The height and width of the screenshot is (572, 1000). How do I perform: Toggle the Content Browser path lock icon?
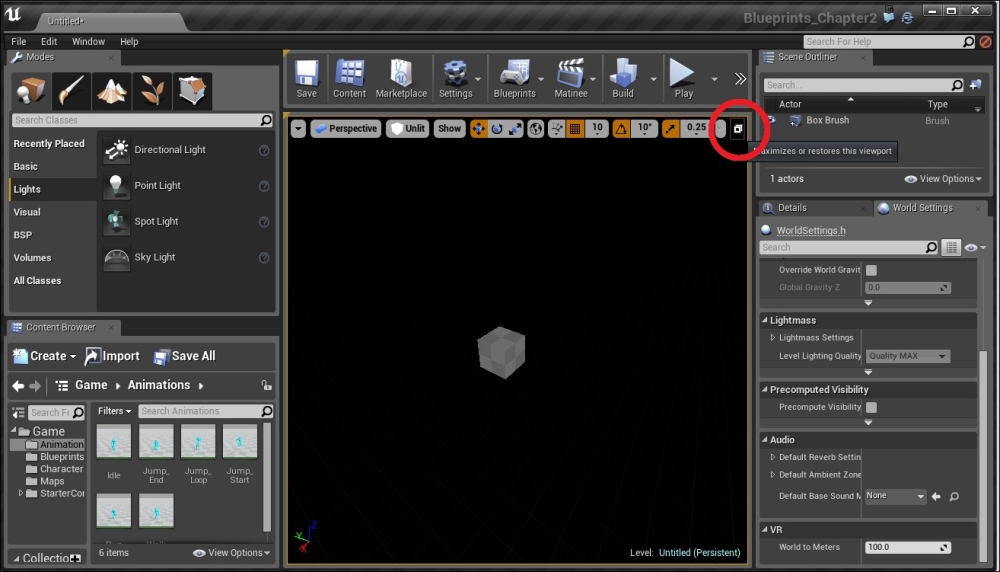266,385
